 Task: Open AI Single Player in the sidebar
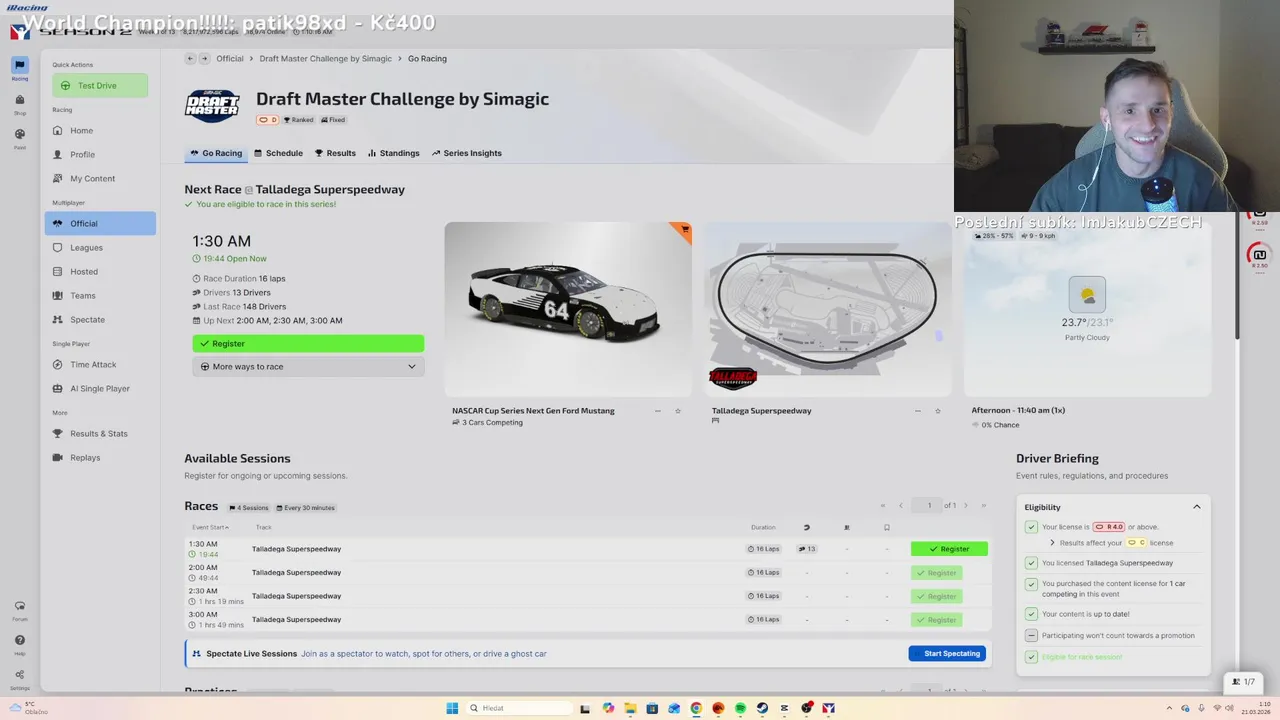(100, 388)
